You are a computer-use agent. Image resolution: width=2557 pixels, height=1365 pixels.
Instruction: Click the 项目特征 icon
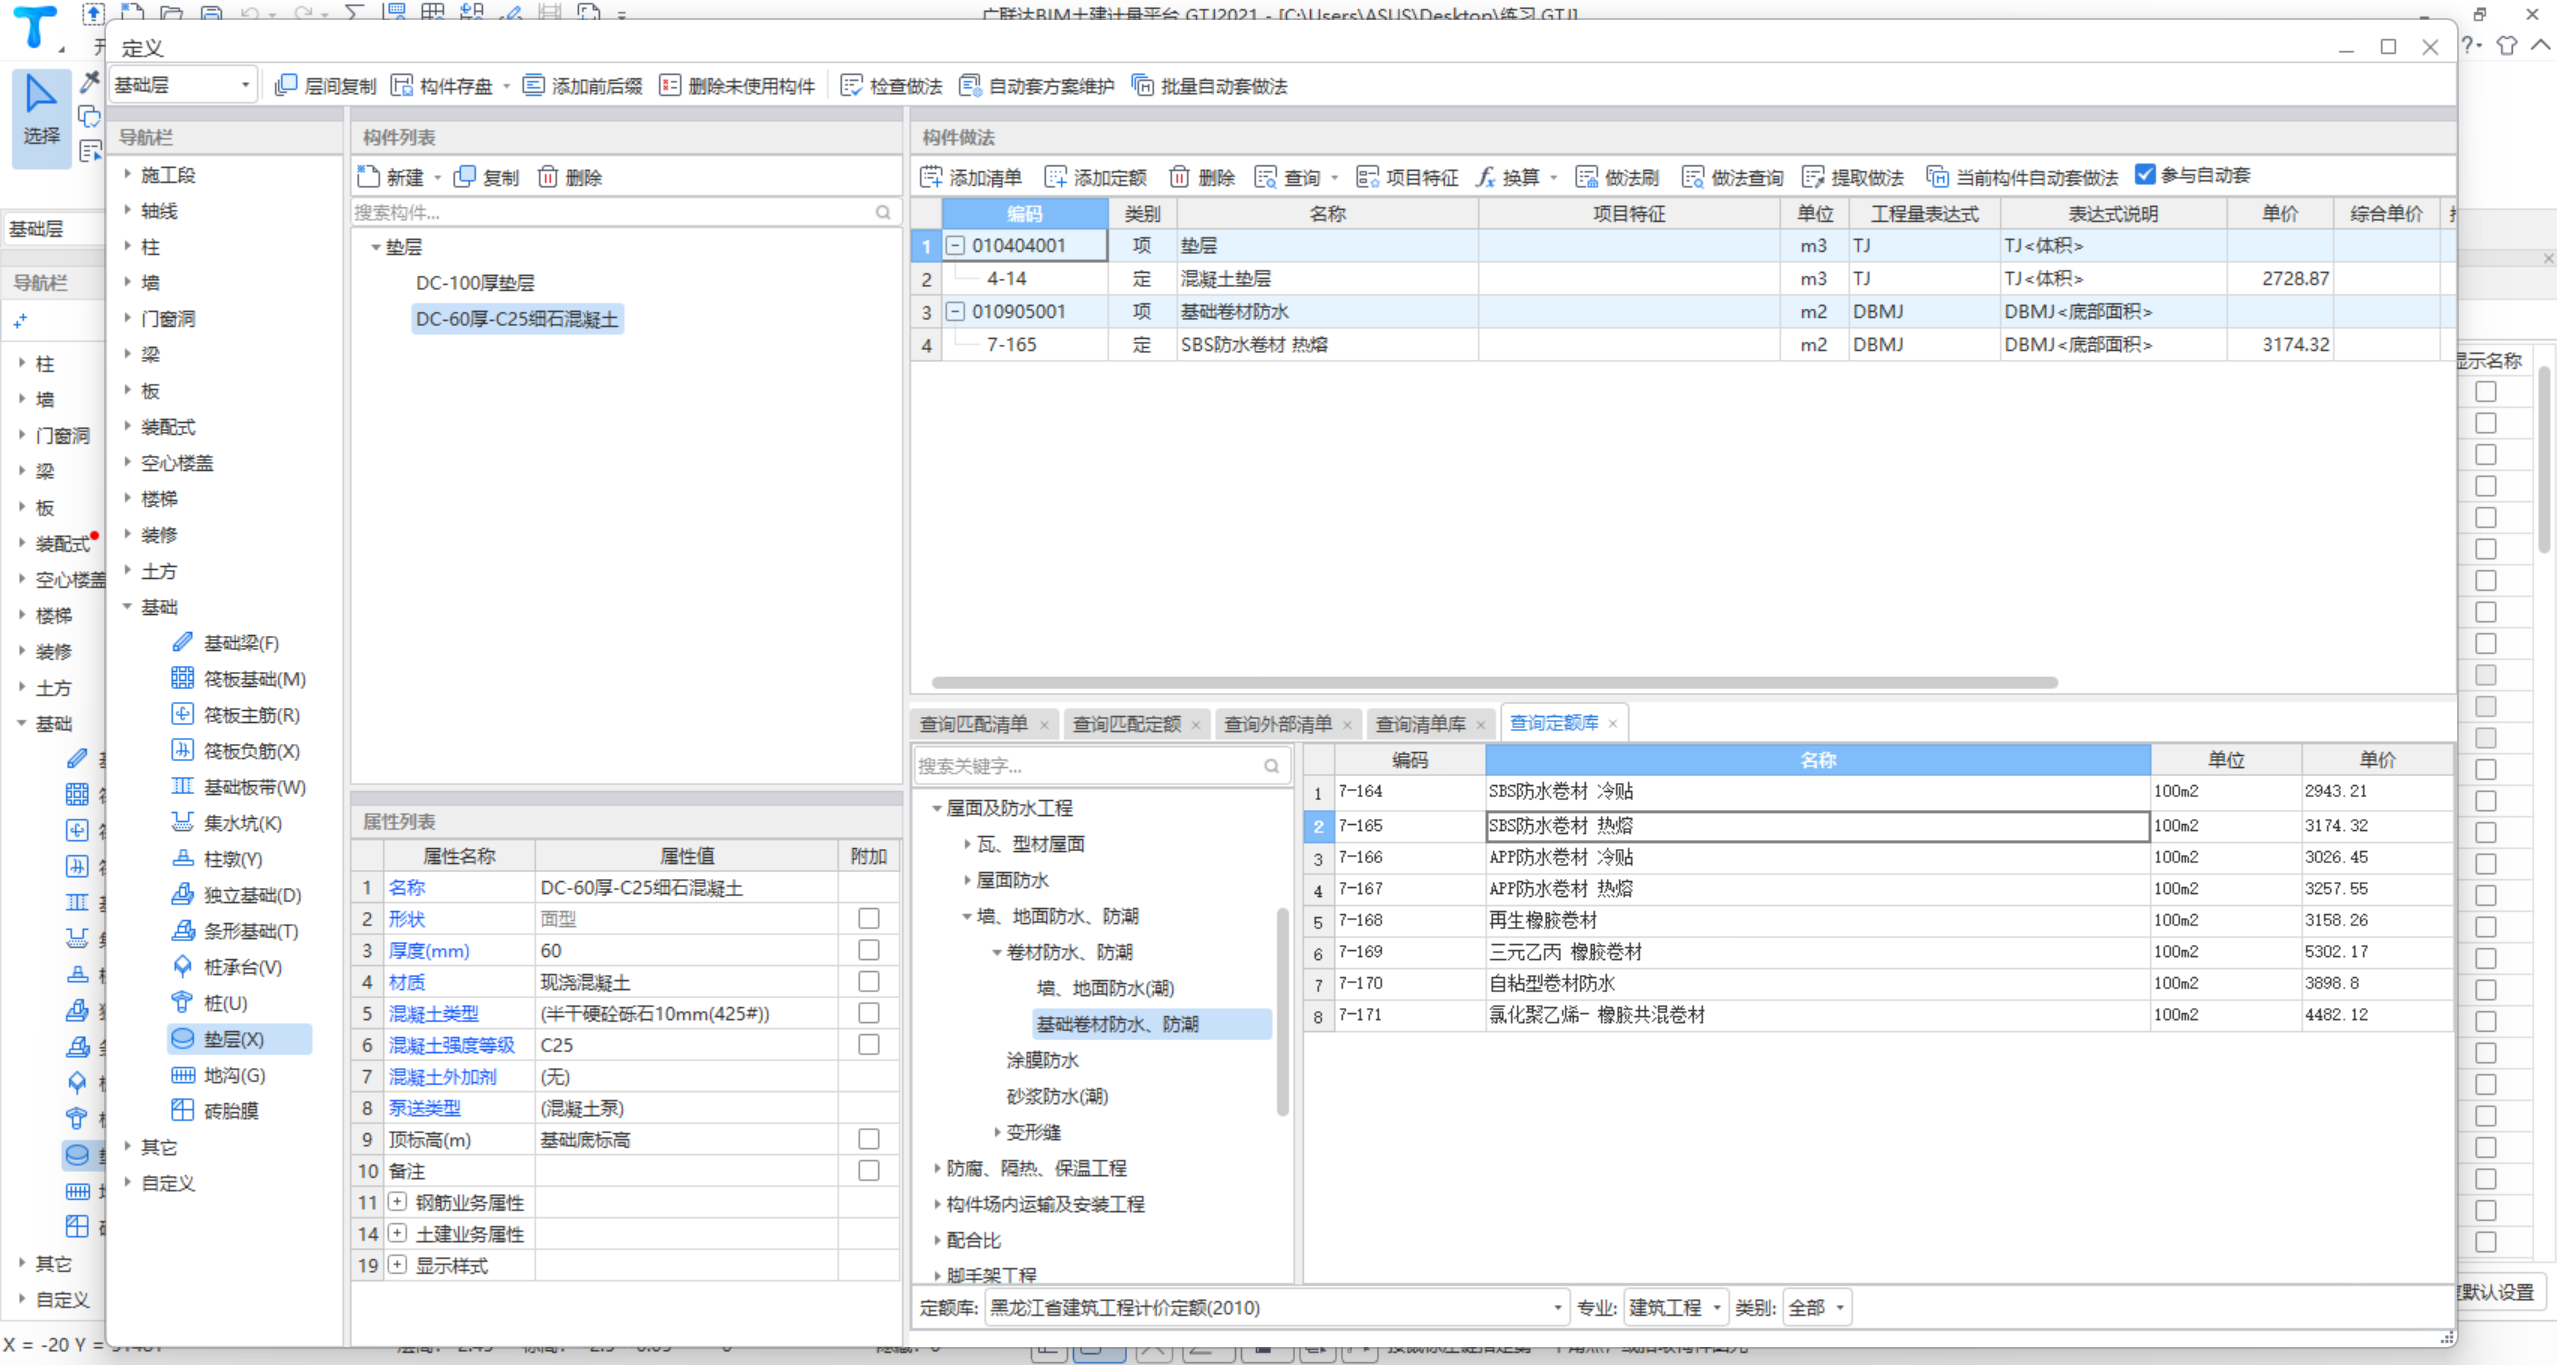pos(1367,177)
